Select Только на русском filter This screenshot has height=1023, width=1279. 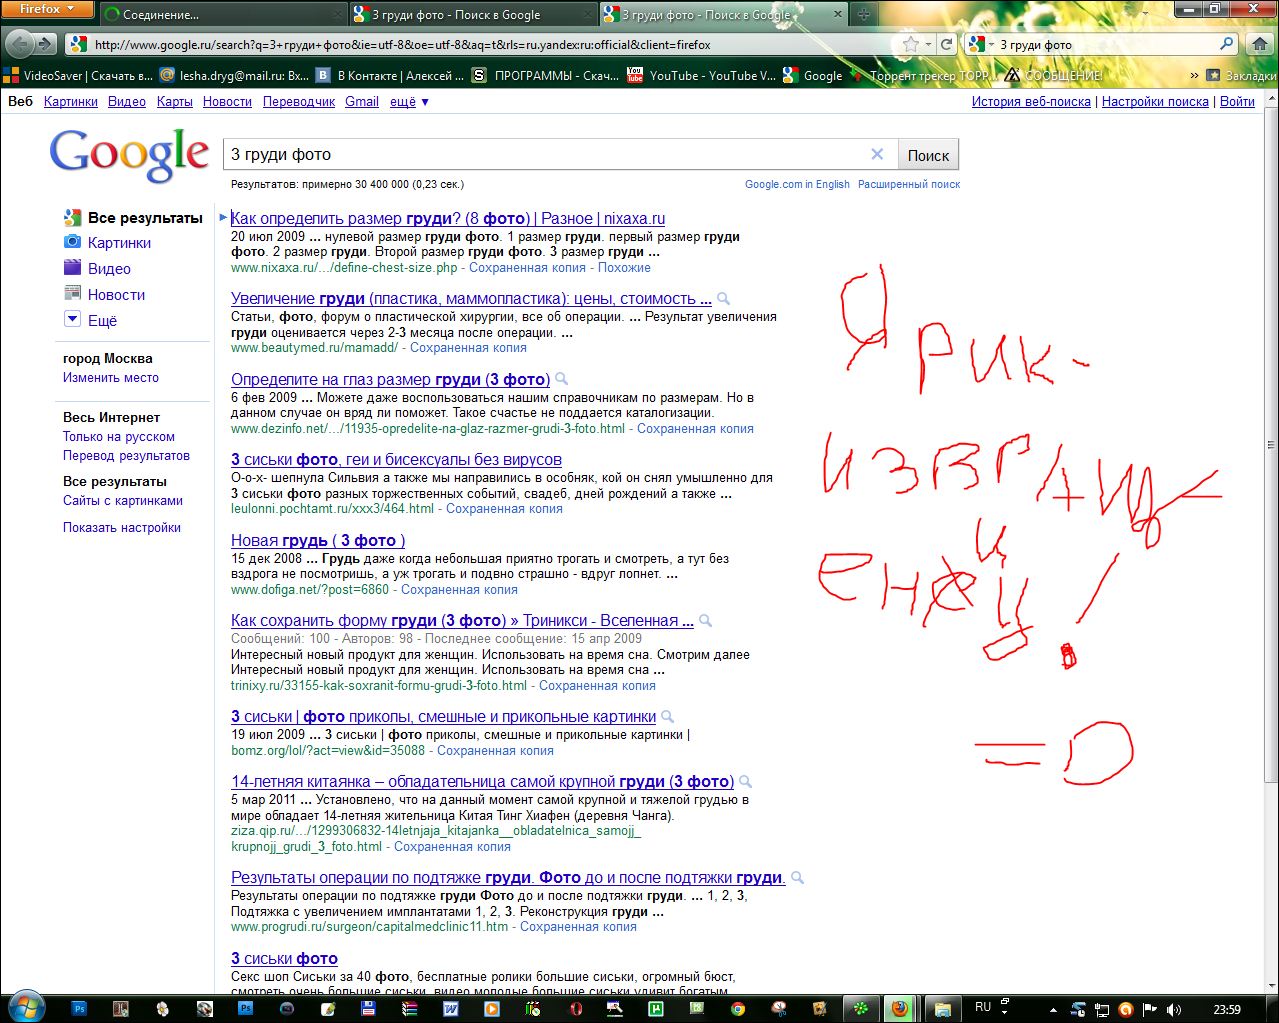point(119,436)
